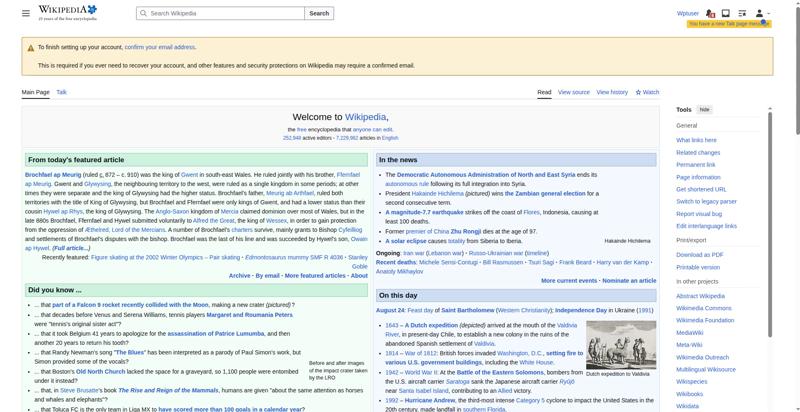Open Wptuser user page link
800x412 pixels.
point(688,13)
